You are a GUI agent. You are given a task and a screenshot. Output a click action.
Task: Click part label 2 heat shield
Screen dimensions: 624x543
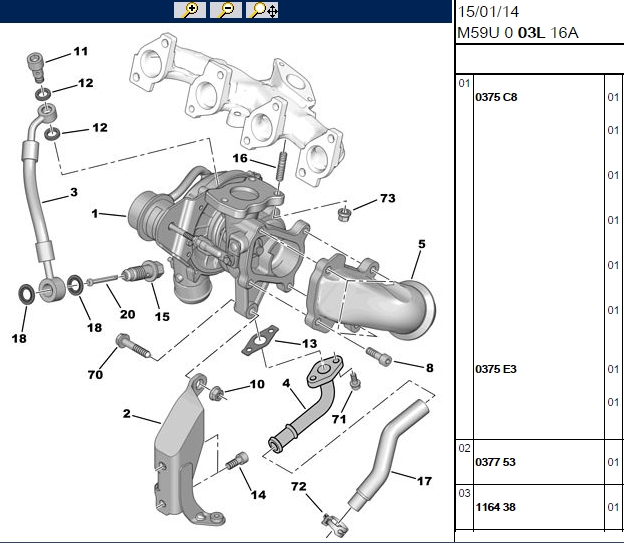coord(127,414)
